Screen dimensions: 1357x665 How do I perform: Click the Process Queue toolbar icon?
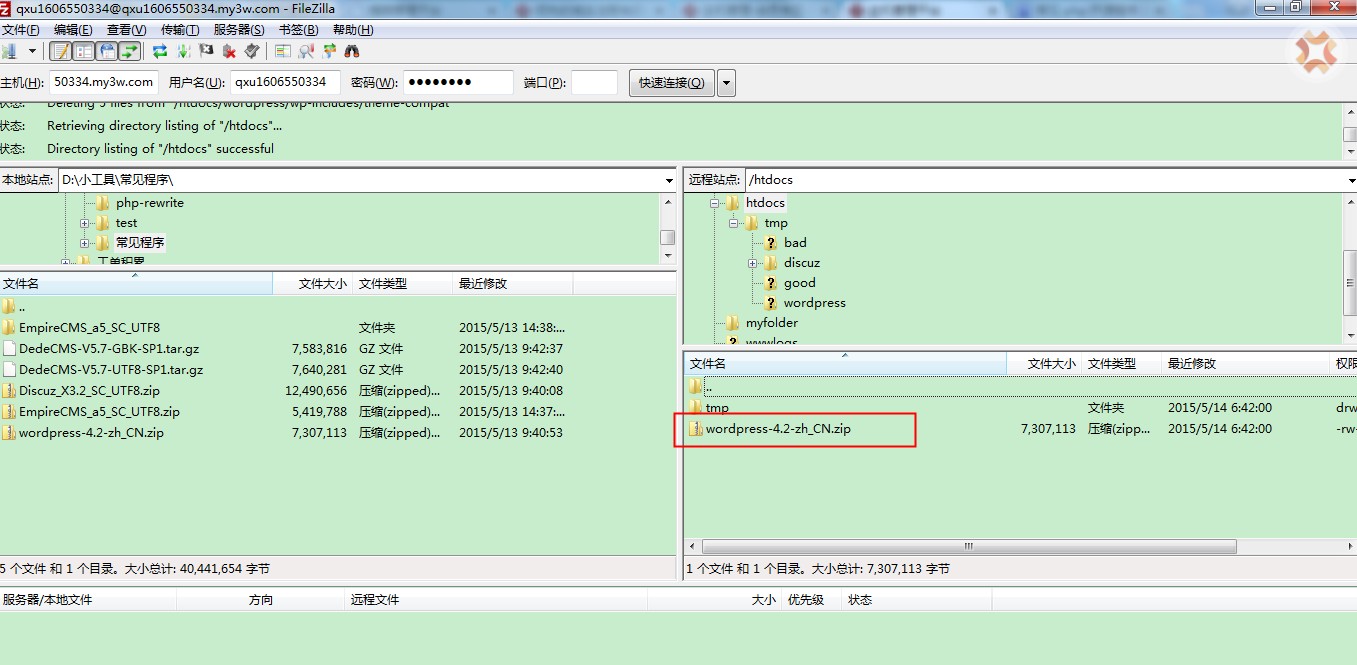[184, 51]
